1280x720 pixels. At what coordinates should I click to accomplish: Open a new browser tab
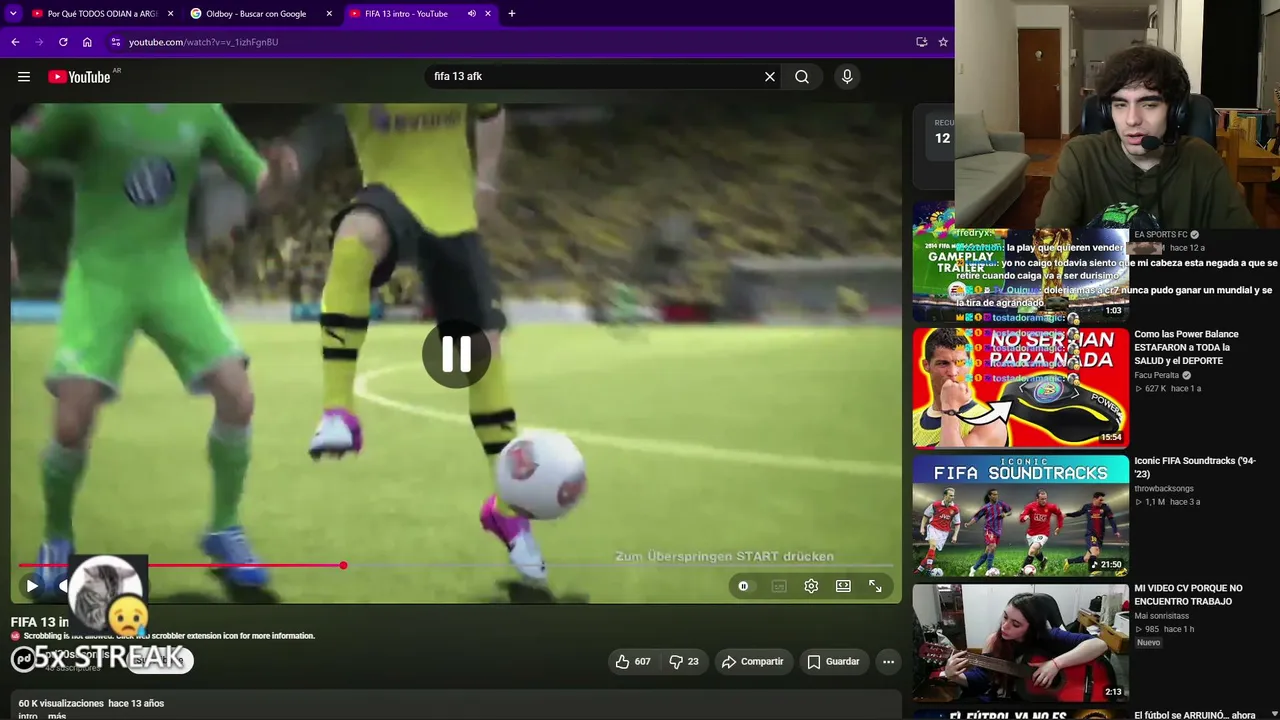(x=512, y=14)
